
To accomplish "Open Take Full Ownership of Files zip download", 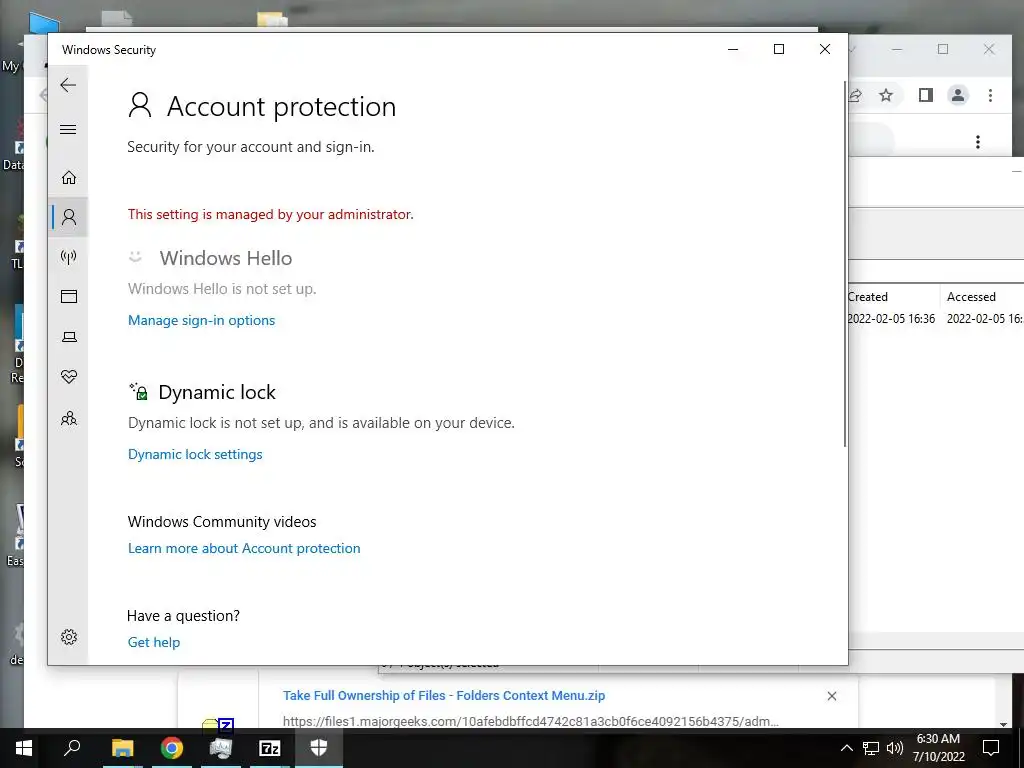I will click(x=443, y=696).
